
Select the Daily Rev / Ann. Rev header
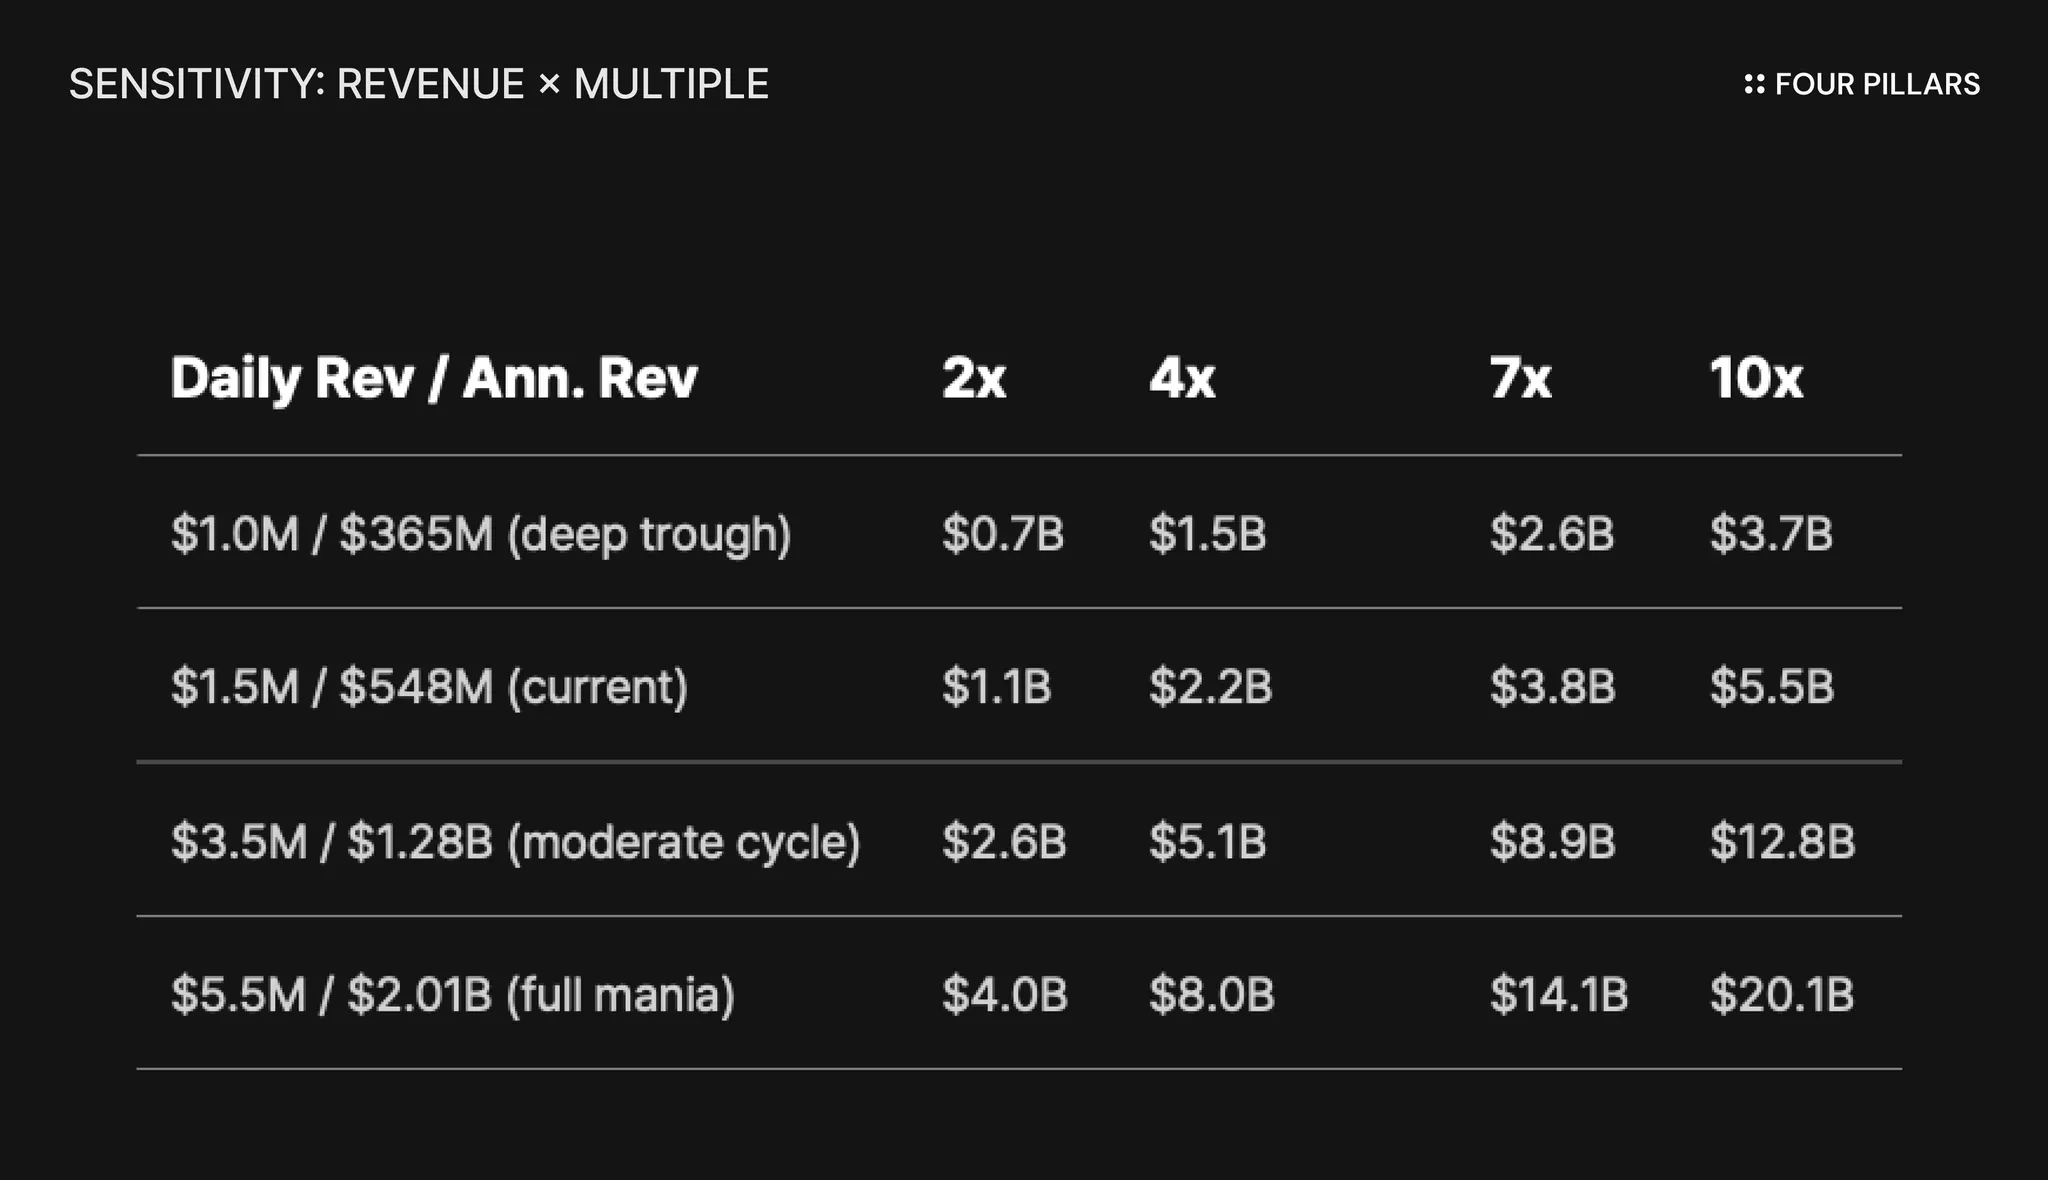click(434, 378)
